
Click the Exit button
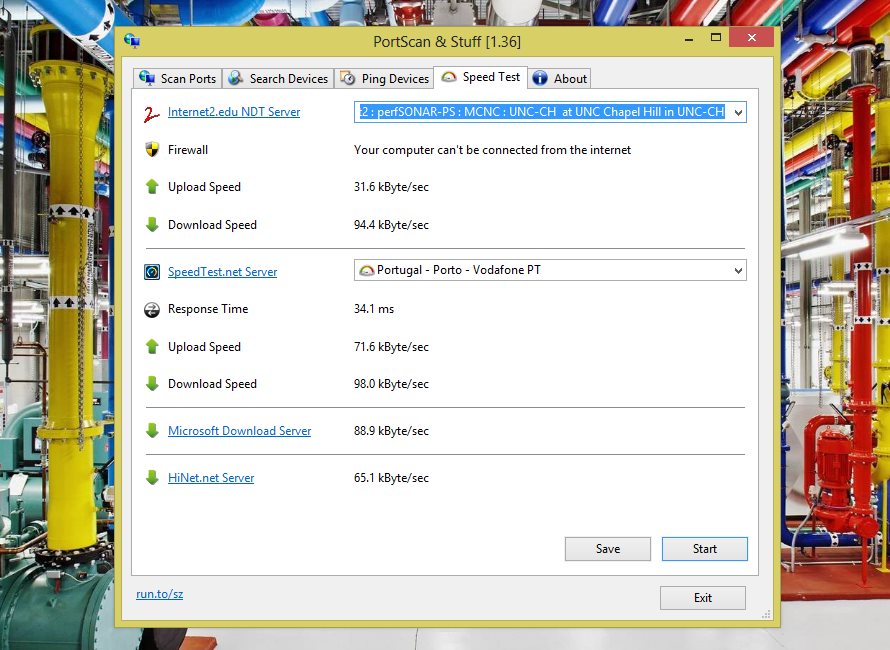703,598
